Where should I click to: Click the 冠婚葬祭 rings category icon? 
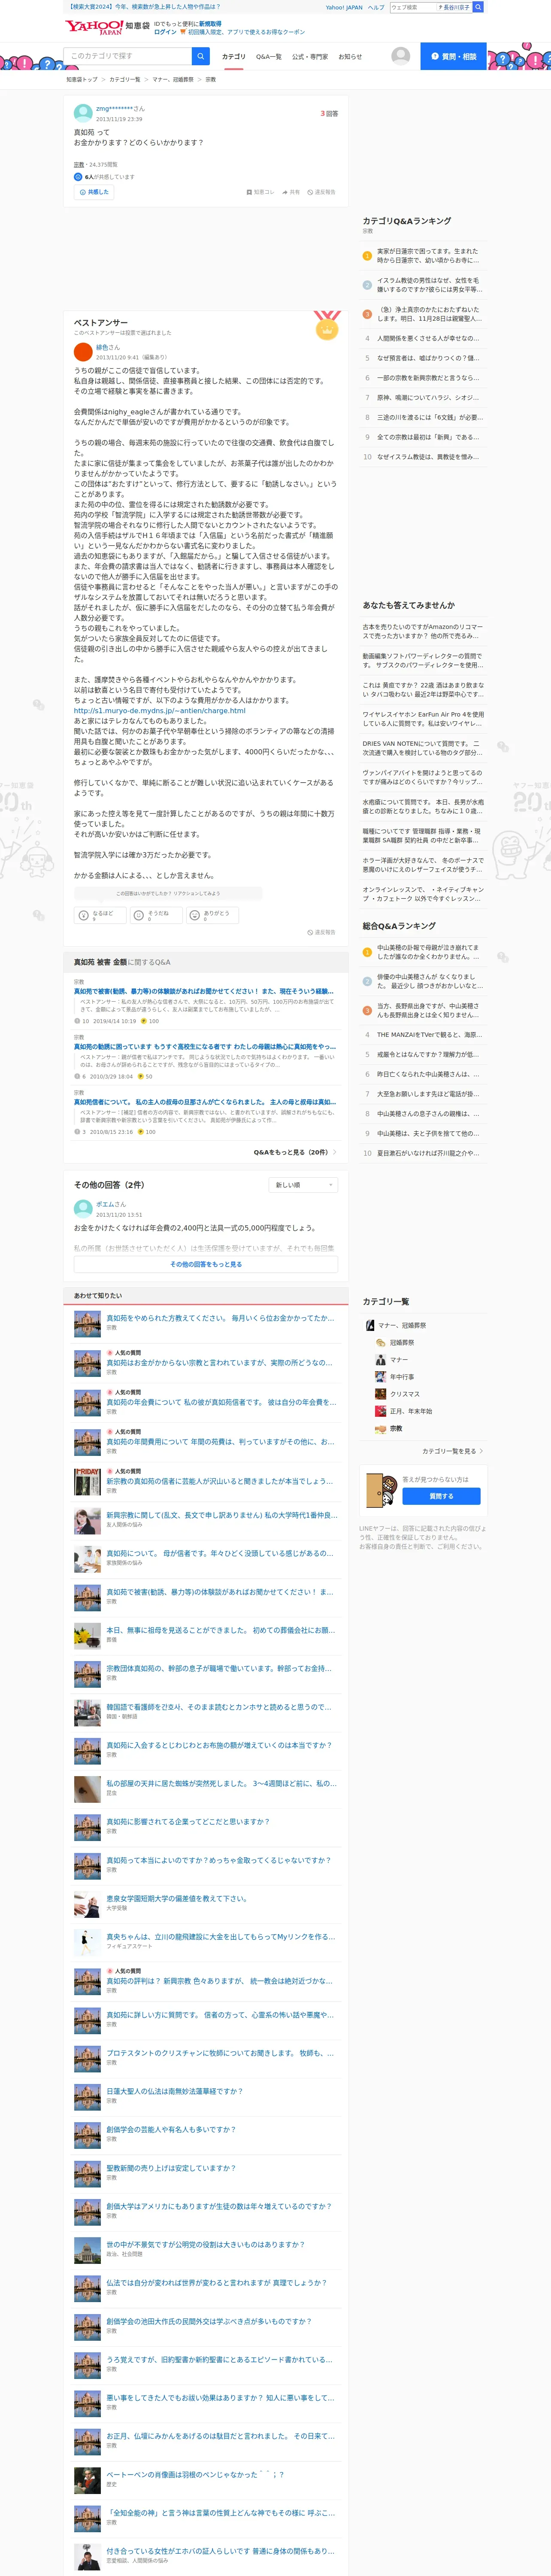click(381, 1343)
